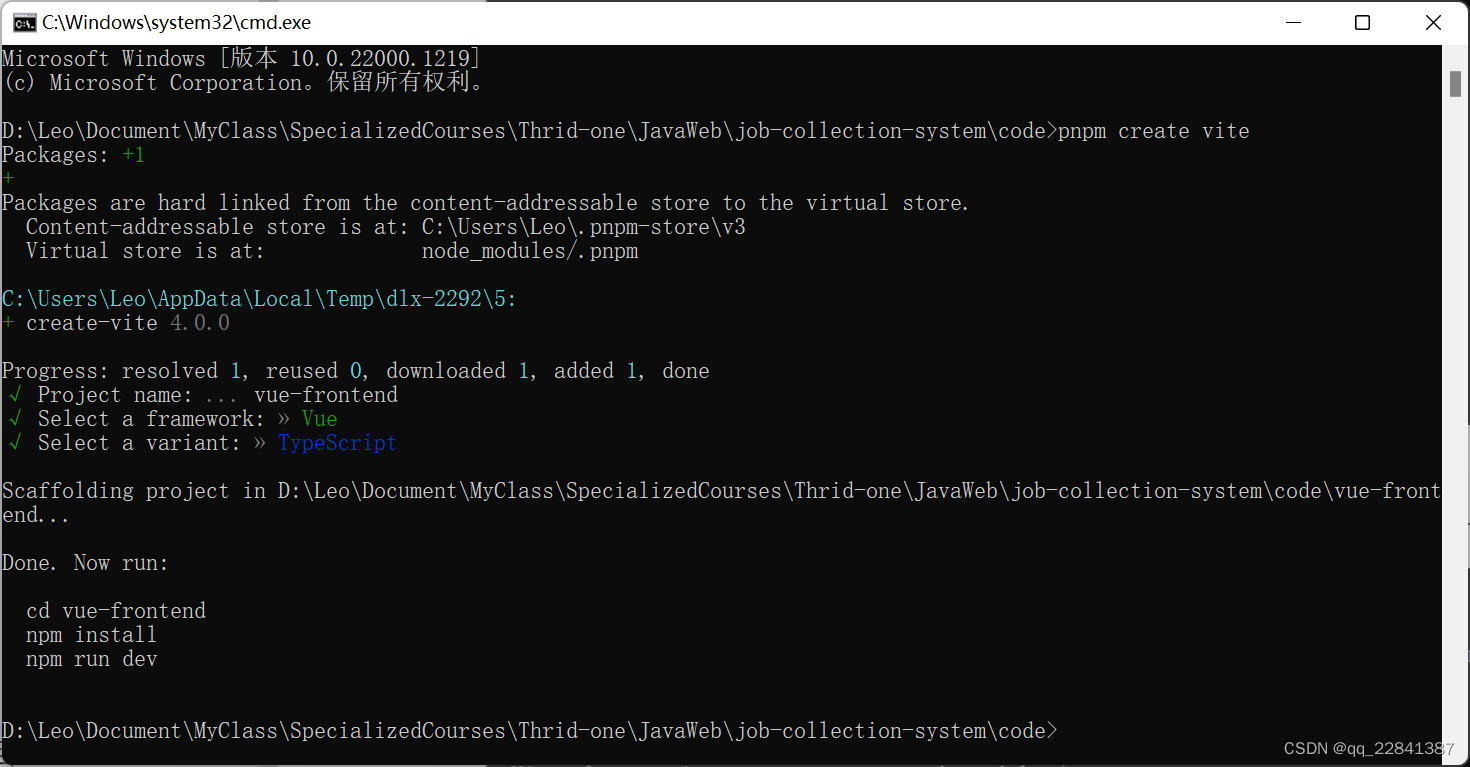Click the 'Done. Now run:' line
The width and height of the screenshot is (1470, 767).
pos(86,563)
